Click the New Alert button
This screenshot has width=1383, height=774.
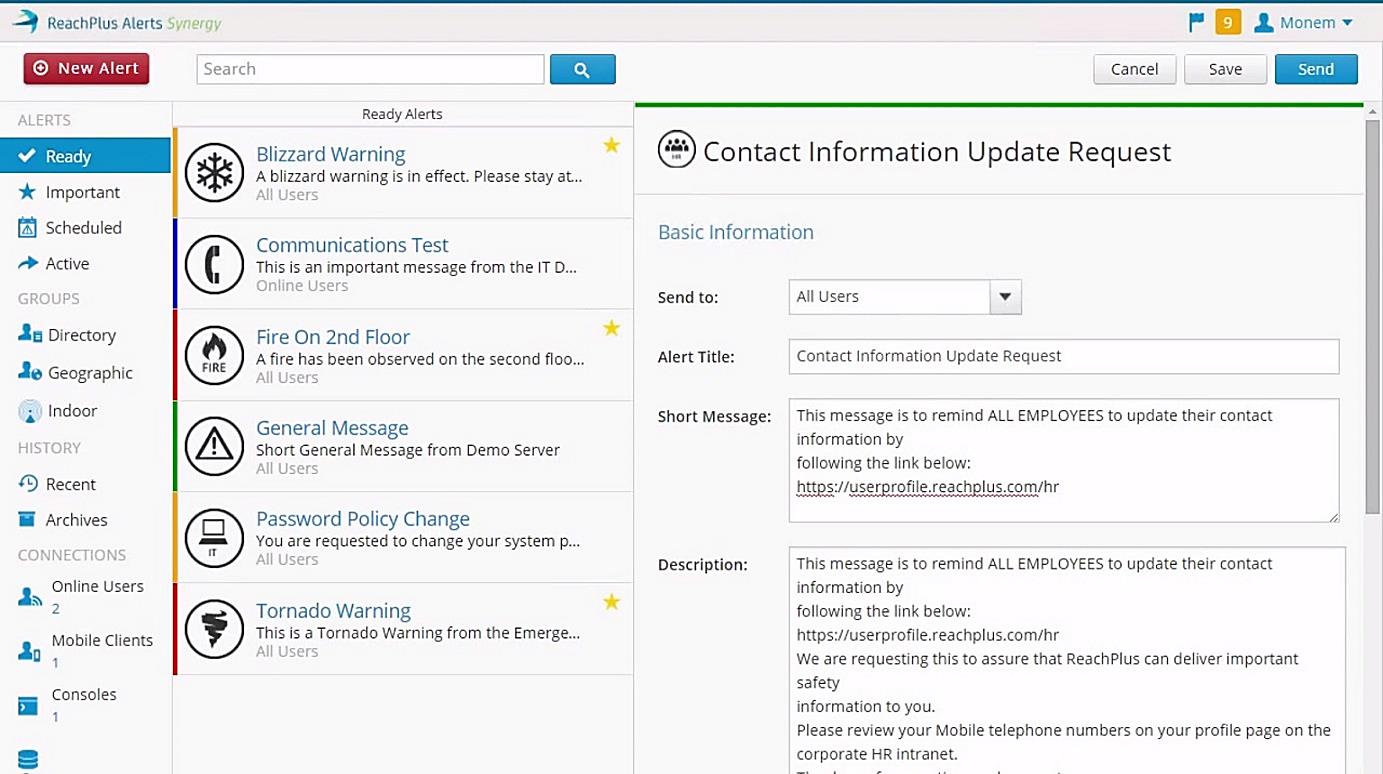click(x=85, y=68)
